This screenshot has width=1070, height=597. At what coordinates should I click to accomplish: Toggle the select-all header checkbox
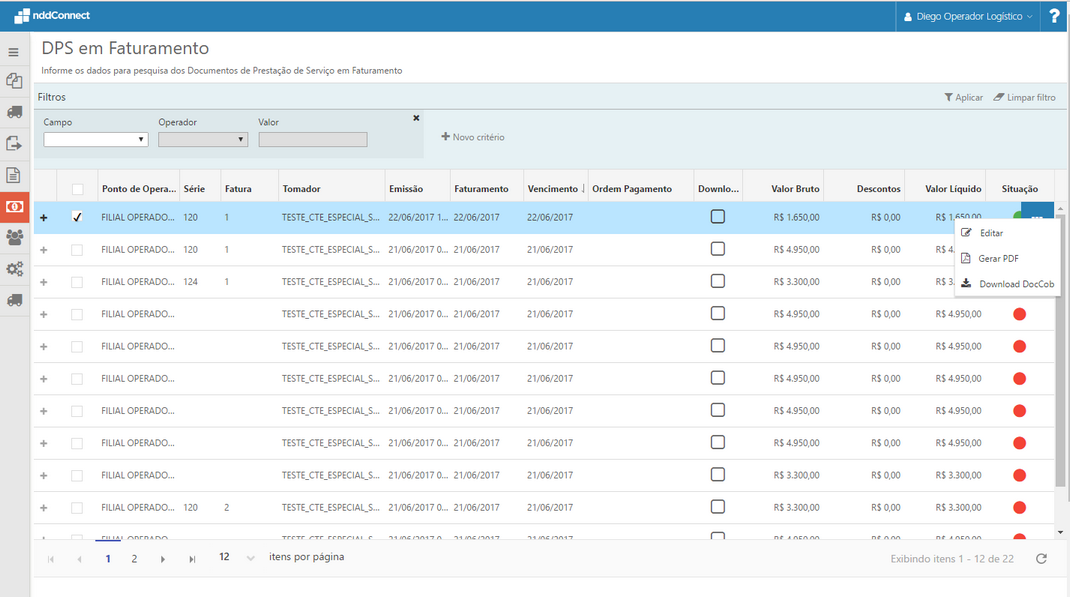[77, 189]
